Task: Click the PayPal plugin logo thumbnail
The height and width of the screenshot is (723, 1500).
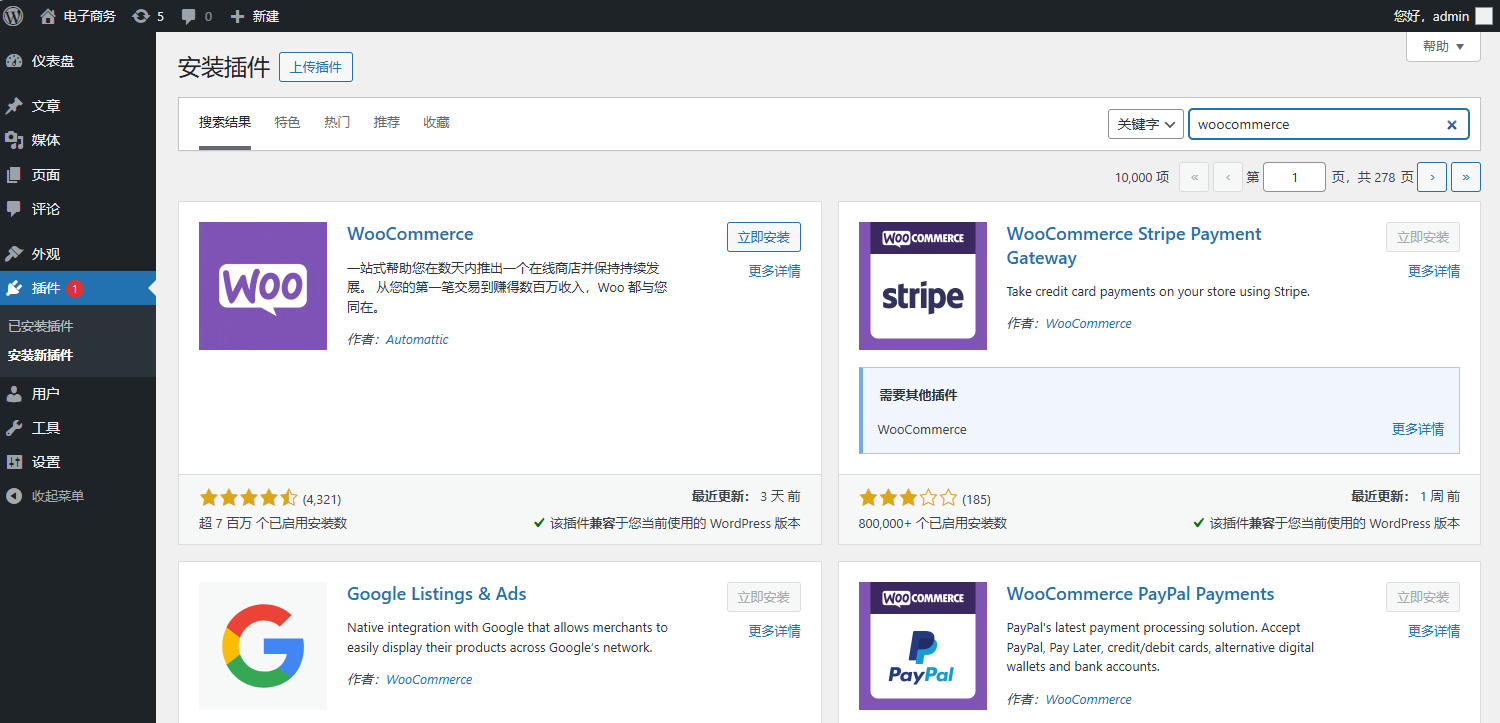Action: 923,646
